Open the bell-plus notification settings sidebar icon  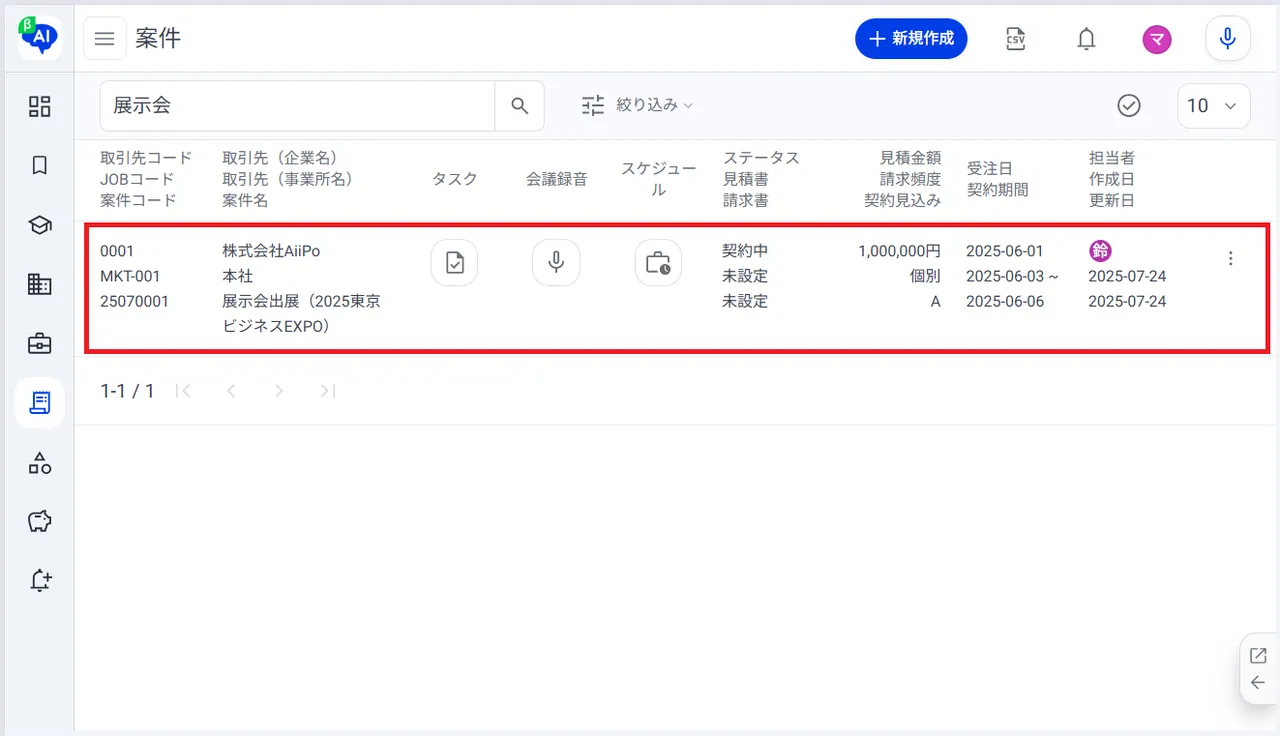[x=40, y=580]
